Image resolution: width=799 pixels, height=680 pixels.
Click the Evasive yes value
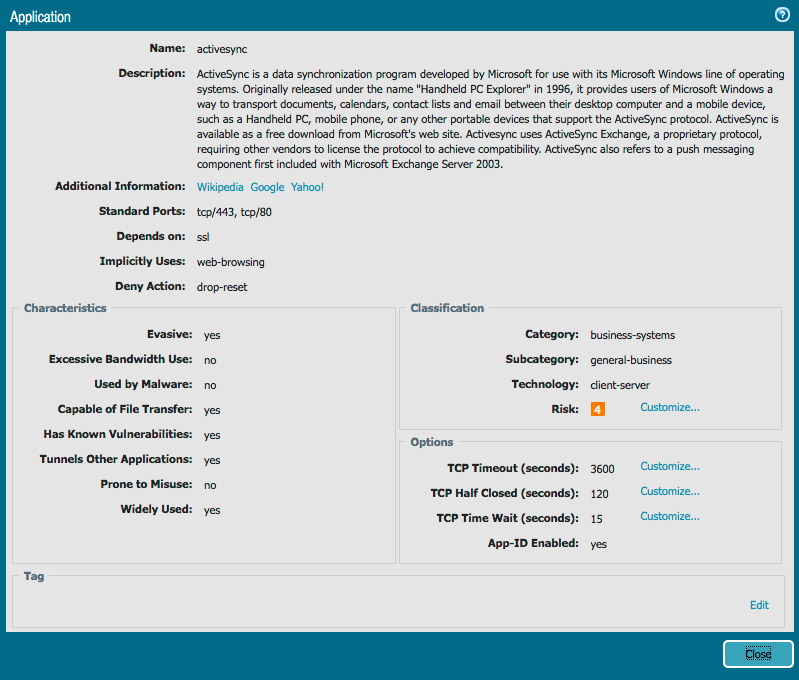[x=212, y=335]
